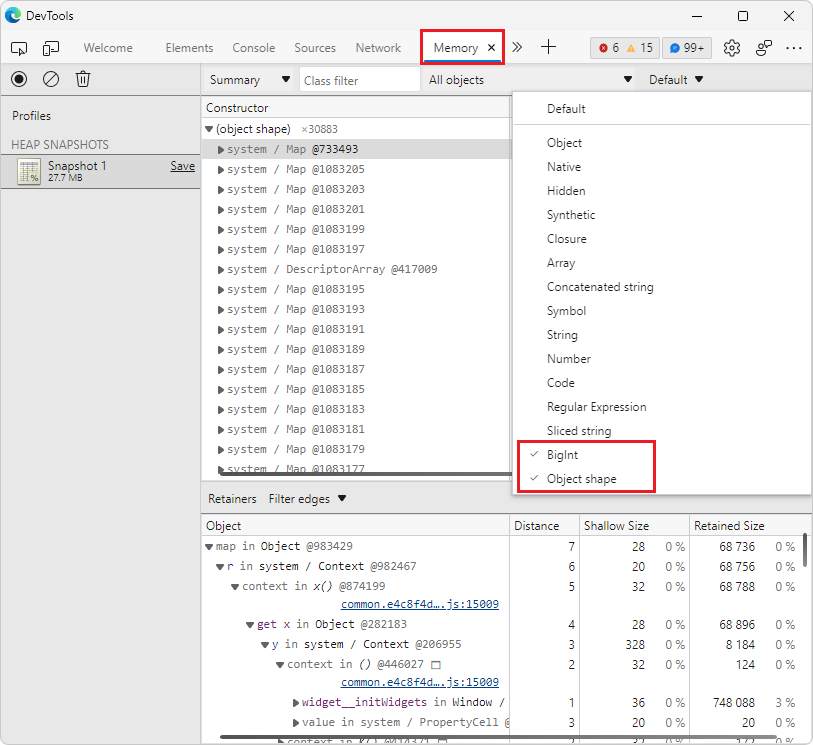Switch to the Console tab
The width and height of the screenshot is (813, 745).
pos(253,47)
